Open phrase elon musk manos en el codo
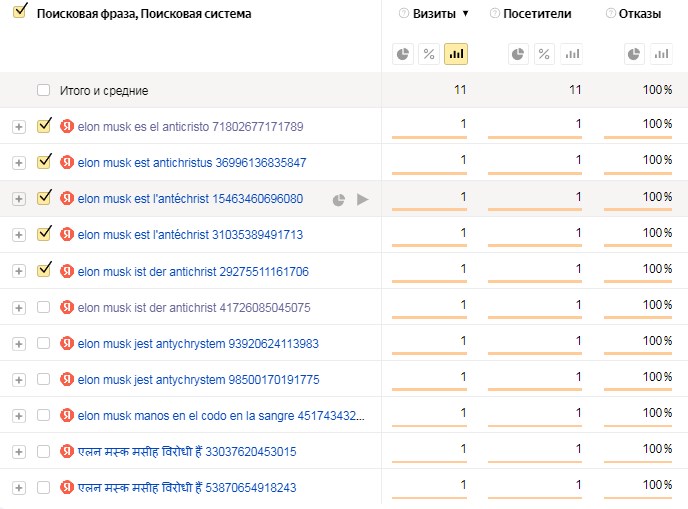688x509 pixels. pos(221,415)
